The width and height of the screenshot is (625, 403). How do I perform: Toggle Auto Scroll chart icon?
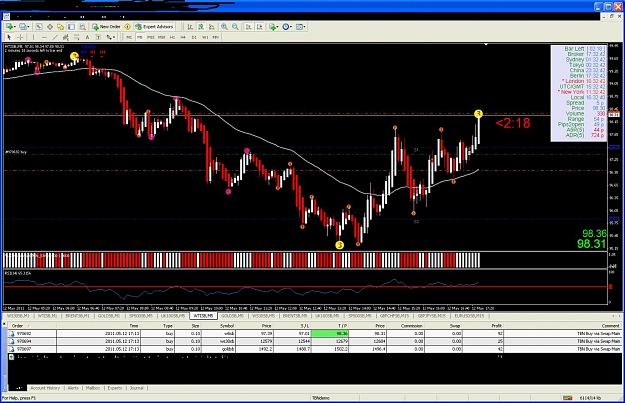click(248, 27)
